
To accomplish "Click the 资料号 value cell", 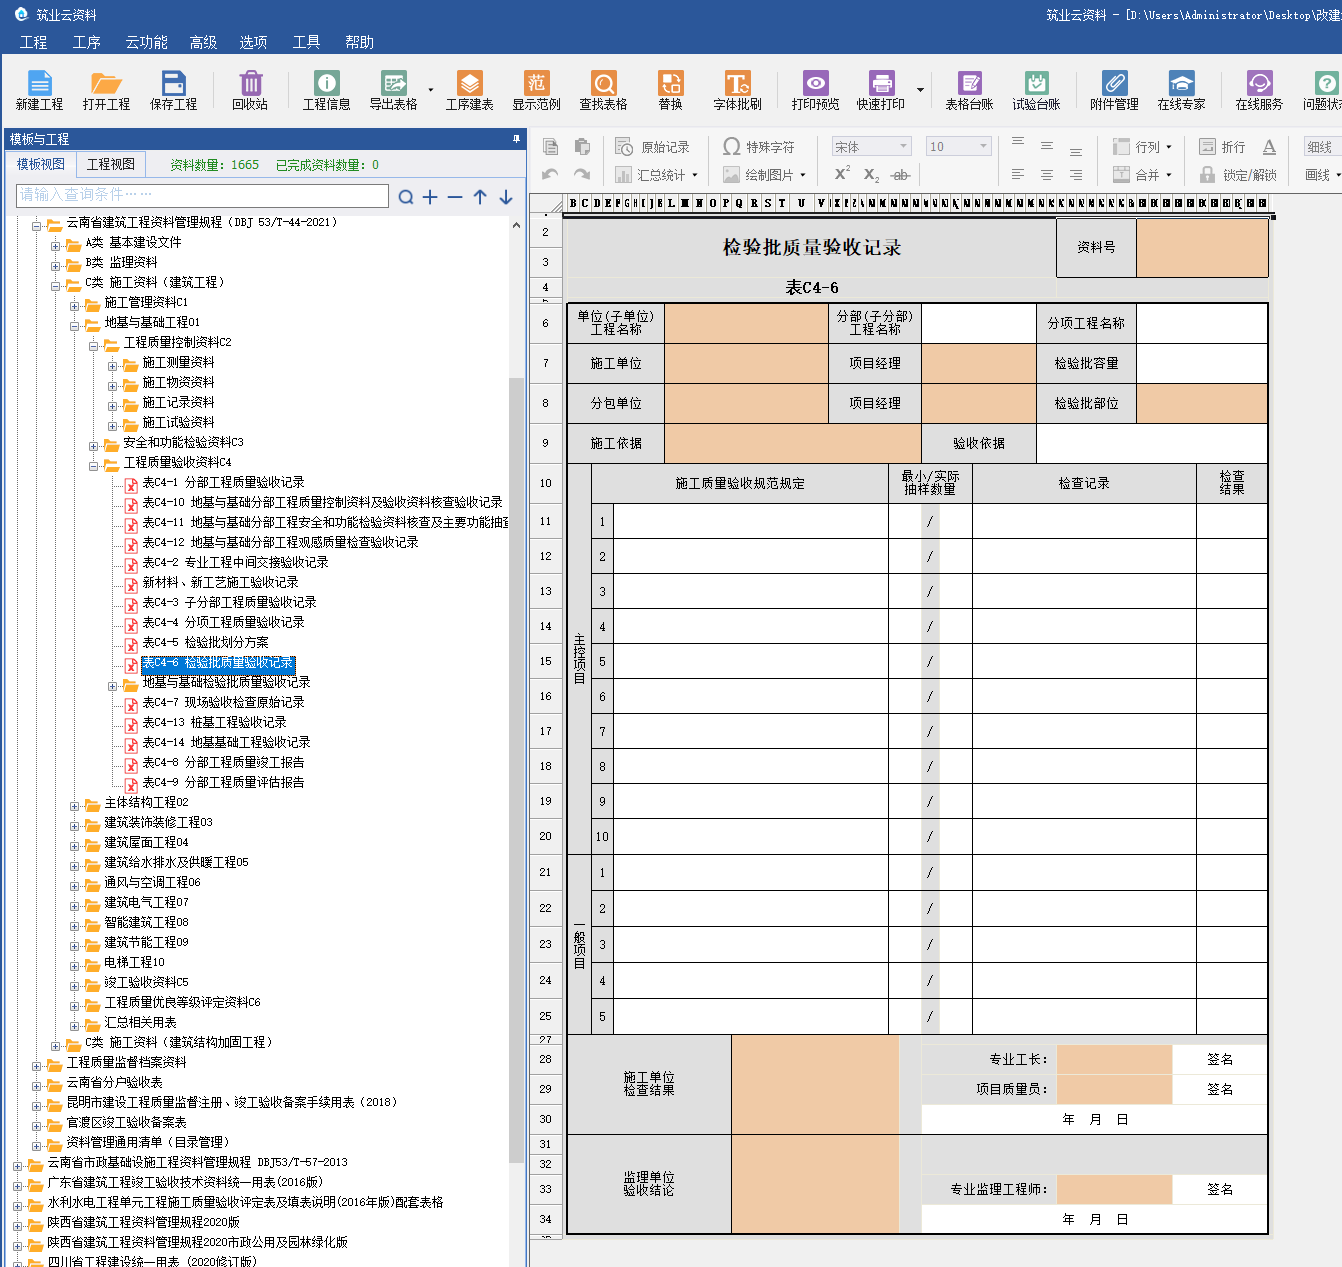I will pyautogui.click(x=1202, y=247).
